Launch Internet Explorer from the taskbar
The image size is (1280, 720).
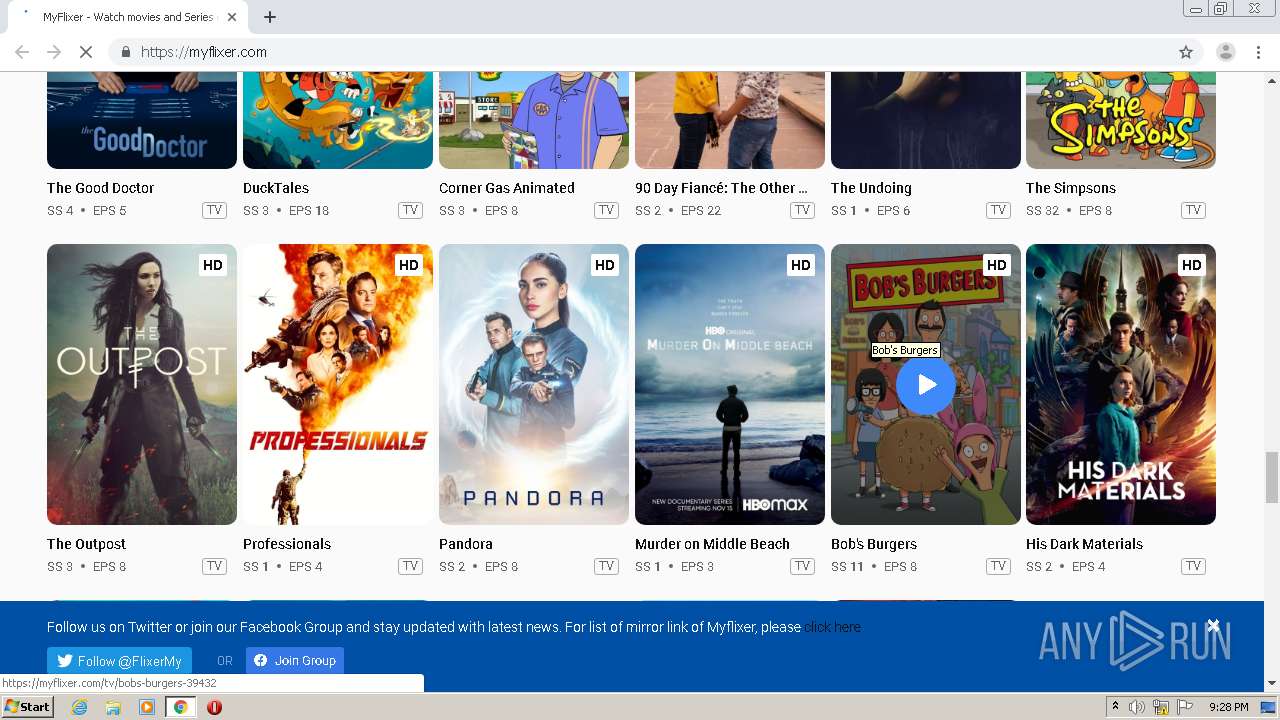(79, 707)
